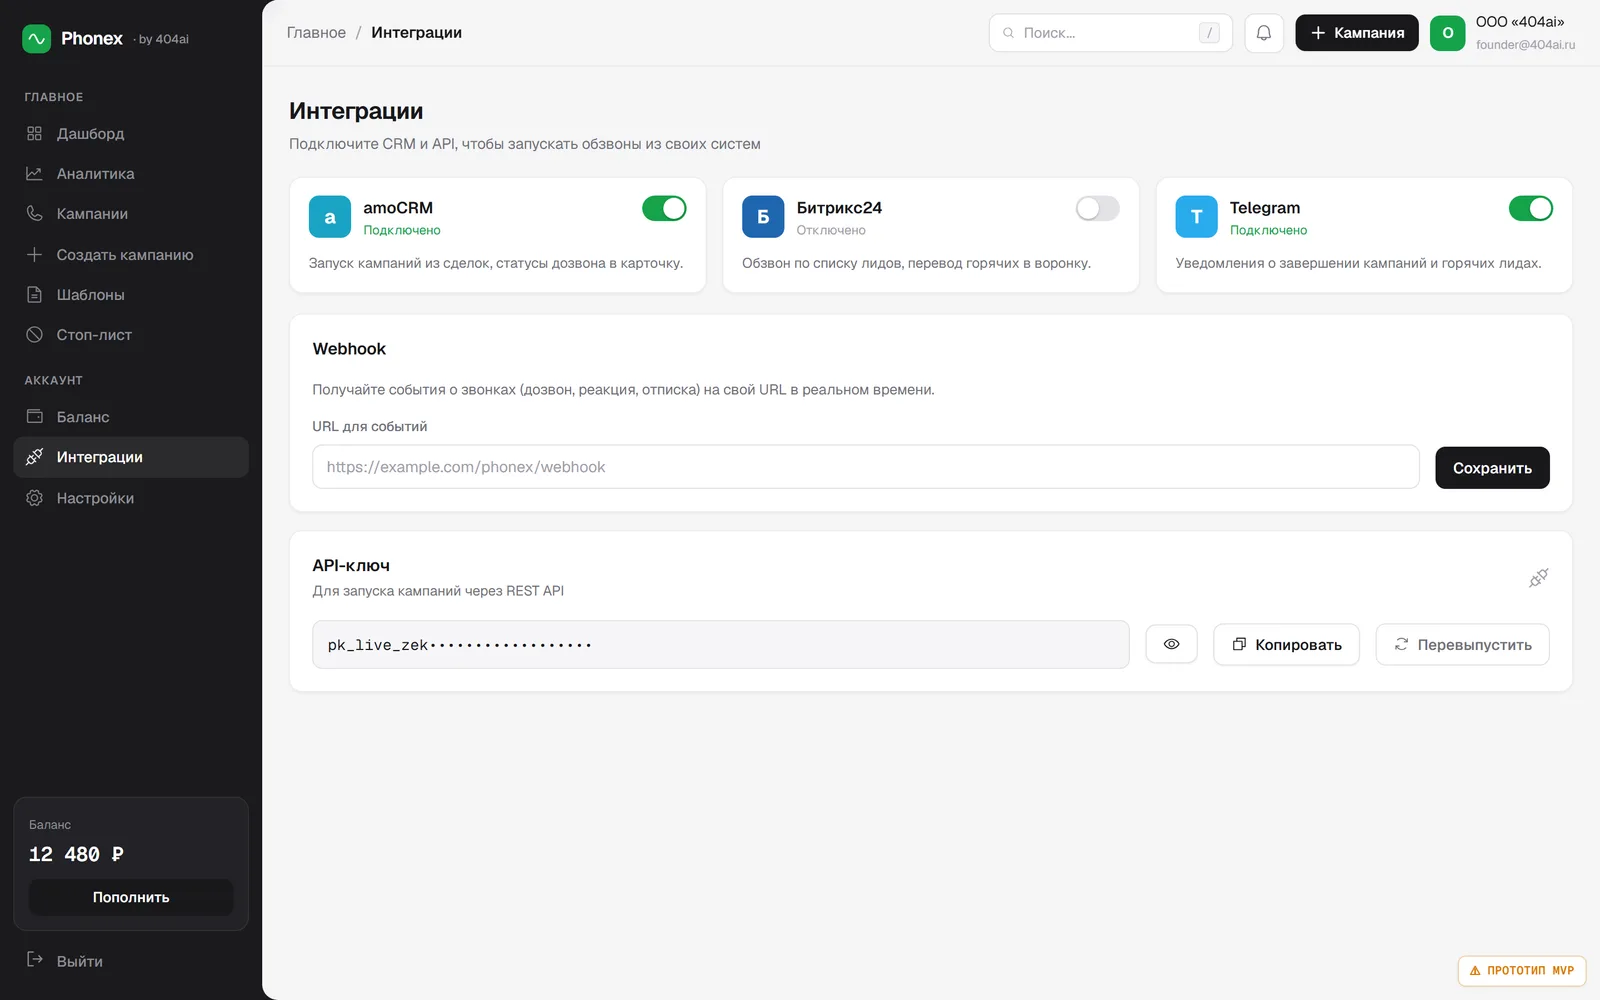1600x1000 pixels.
Task: Click the Пополнить button
Action: pos(131,897)
